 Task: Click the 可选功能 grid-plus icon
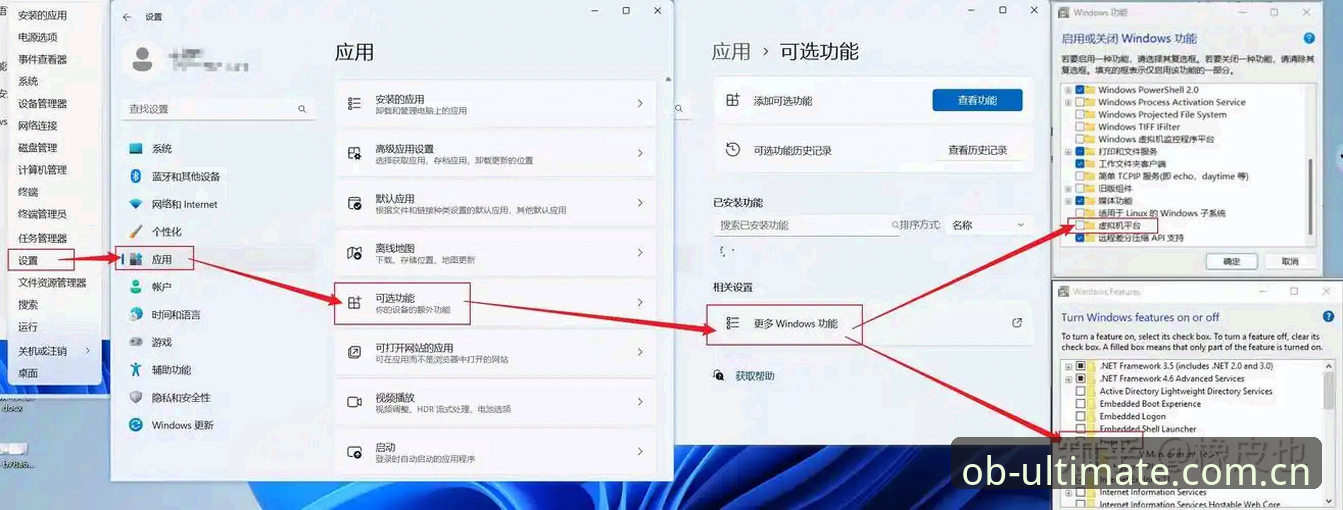(354, 302)
